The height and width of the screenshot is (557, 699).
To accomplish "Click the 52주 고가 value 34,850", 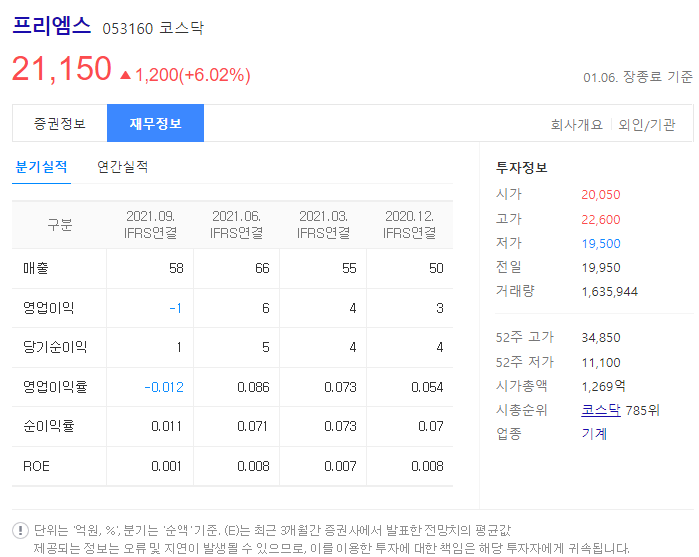I will coord(600,338).
